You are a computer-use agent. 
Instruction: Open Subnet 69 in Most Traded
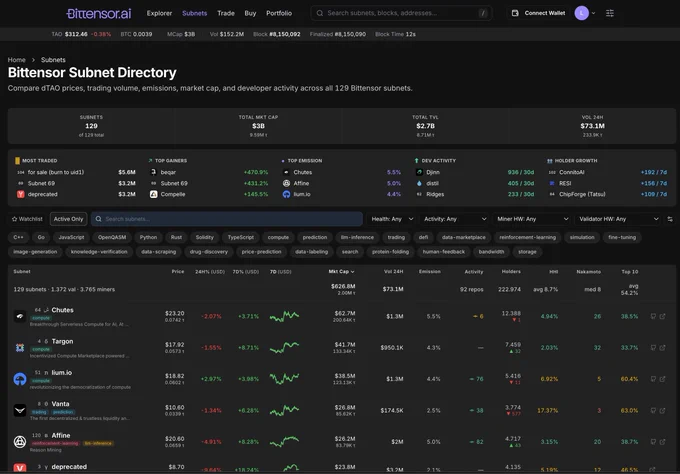pyautogui.click(x=41, y=183)
